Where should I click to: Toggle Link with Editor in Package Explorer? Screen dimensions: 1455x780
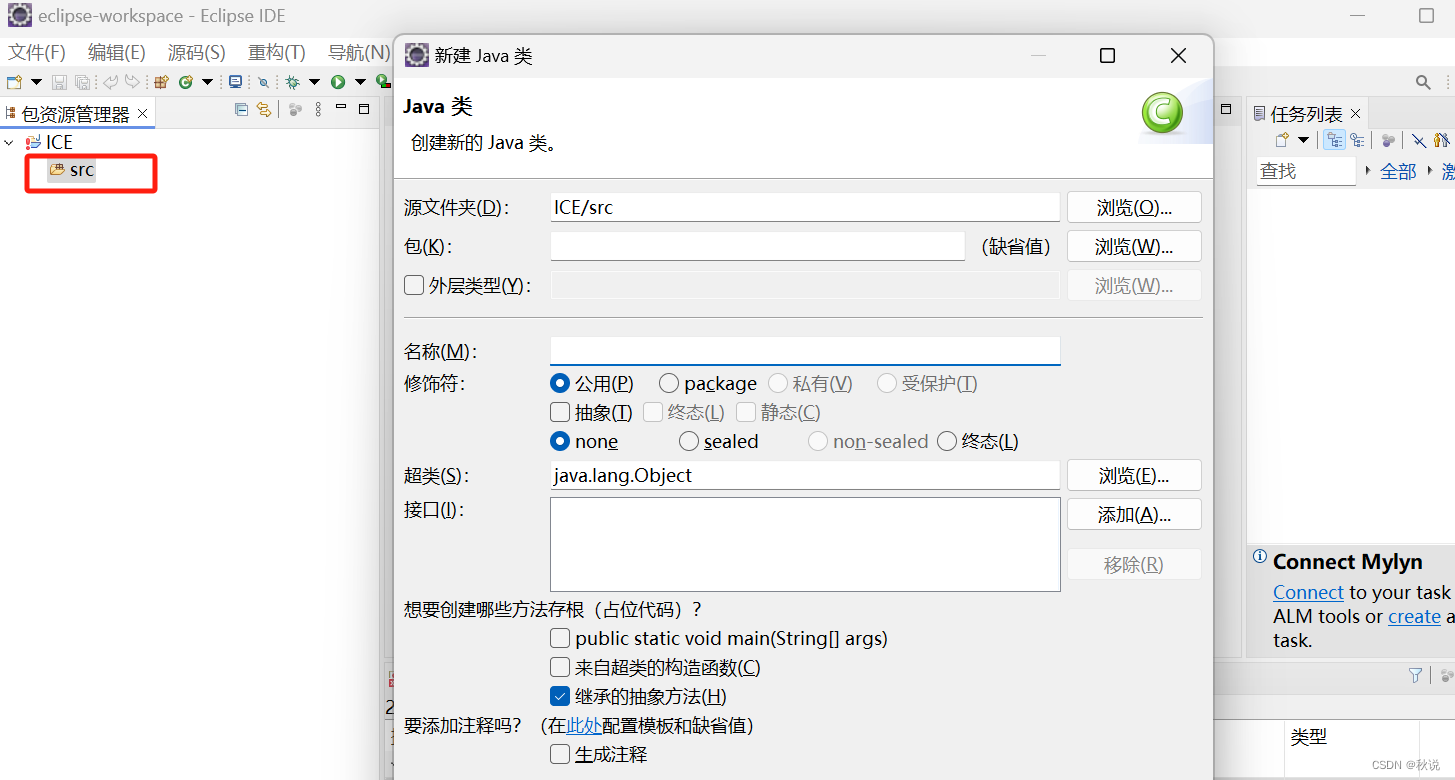point(264,109)
